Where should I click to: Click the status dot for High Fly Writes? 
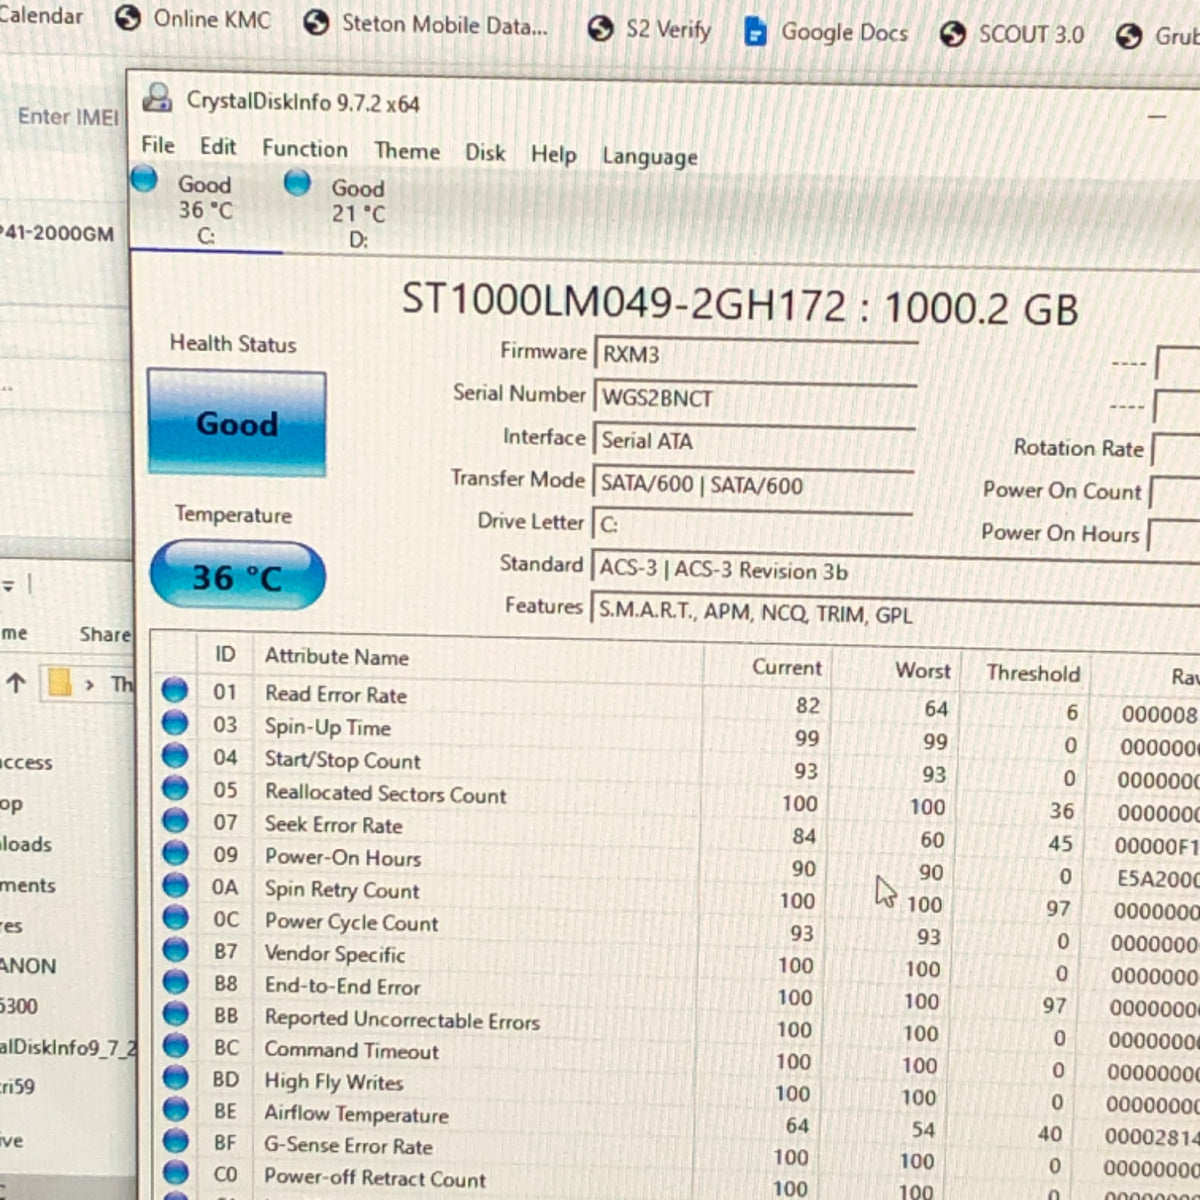coord(175,1077)
